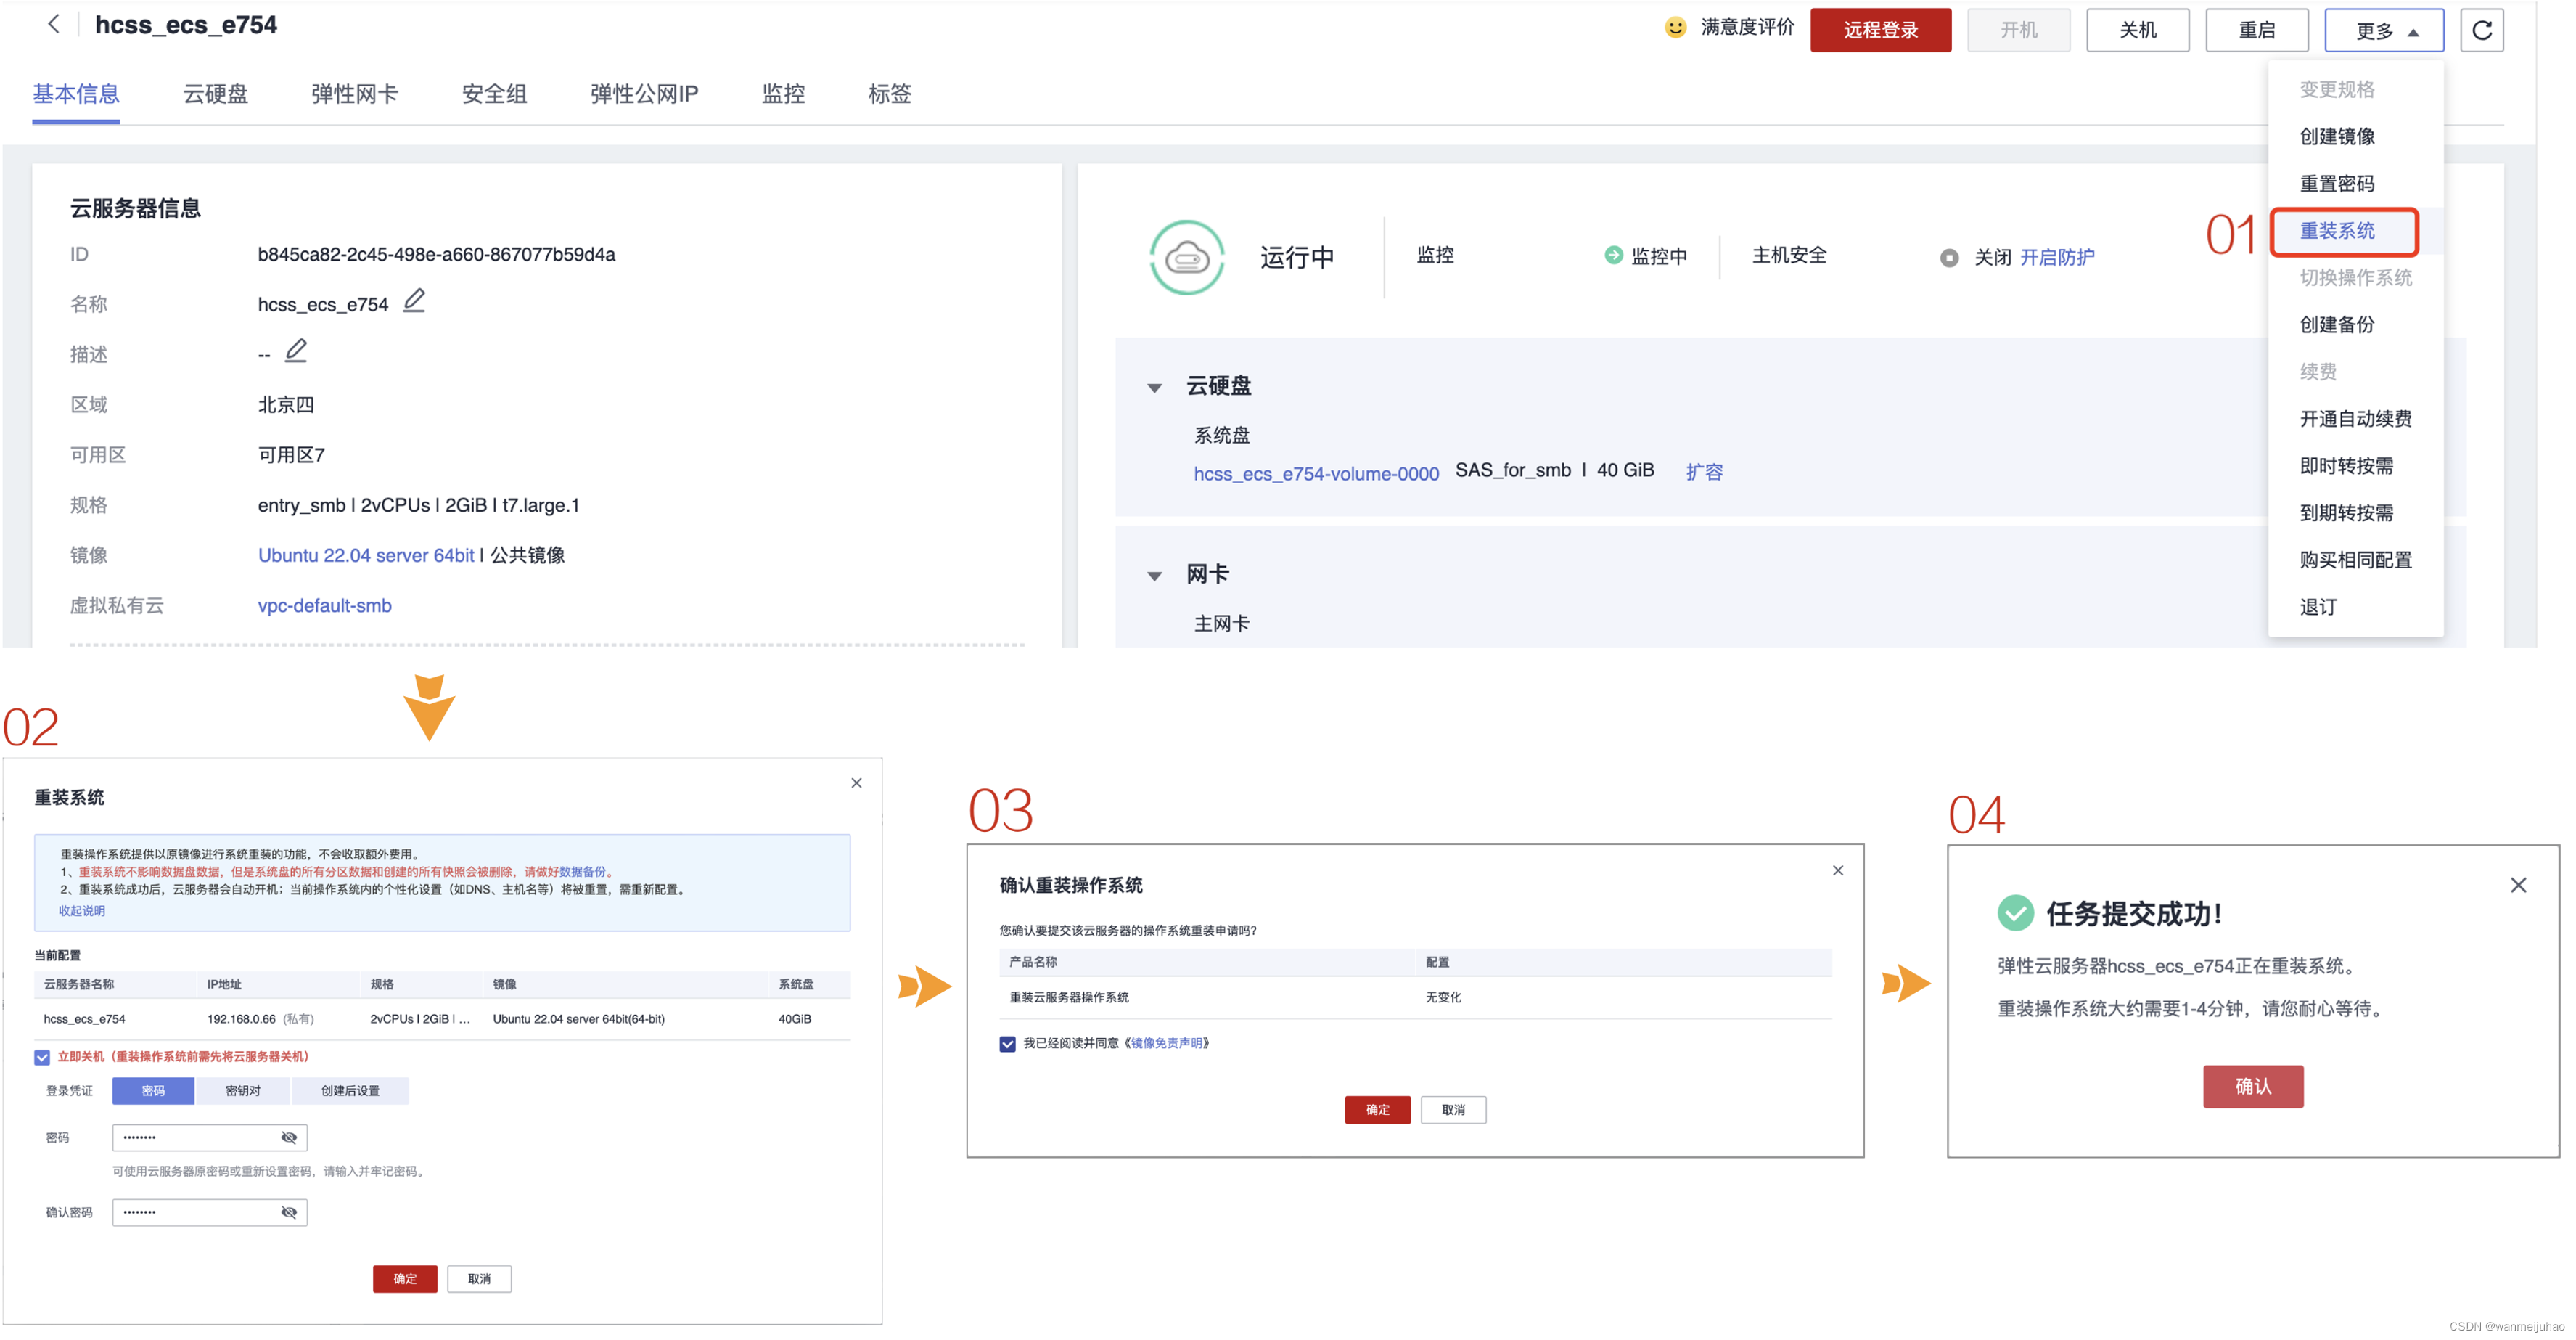
Task: Click the running status cloud icon
Action: click(1187, 257)
